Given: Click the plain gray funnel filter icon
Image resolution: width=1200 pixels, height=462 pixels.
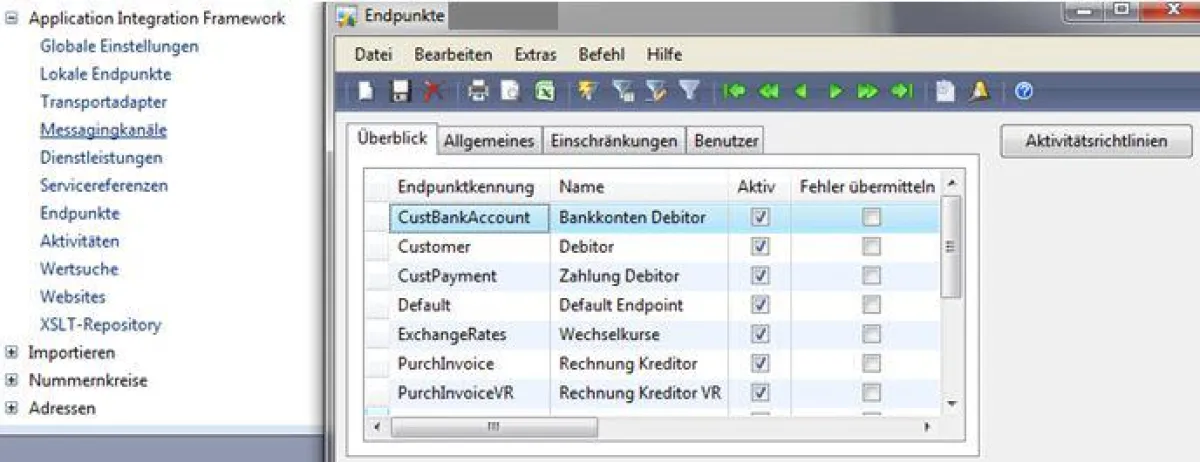Looking at the screenshot, I should click(689, 91).
